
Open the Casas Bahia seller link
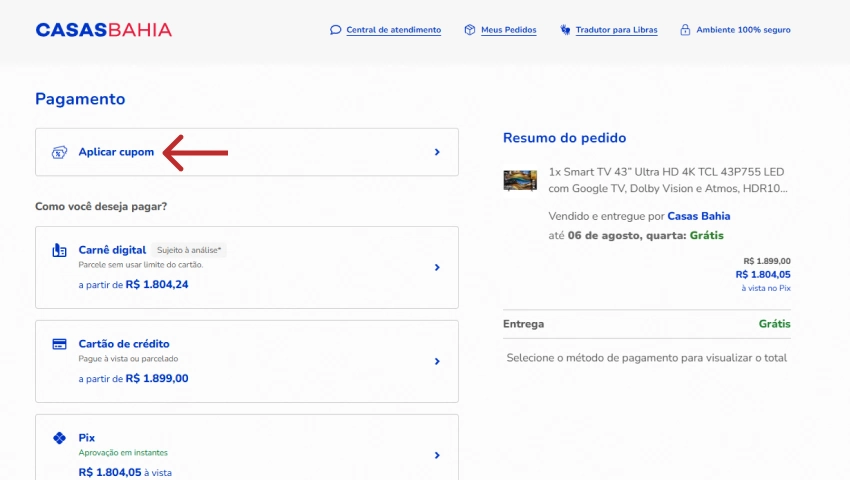(x=698, y=216)
